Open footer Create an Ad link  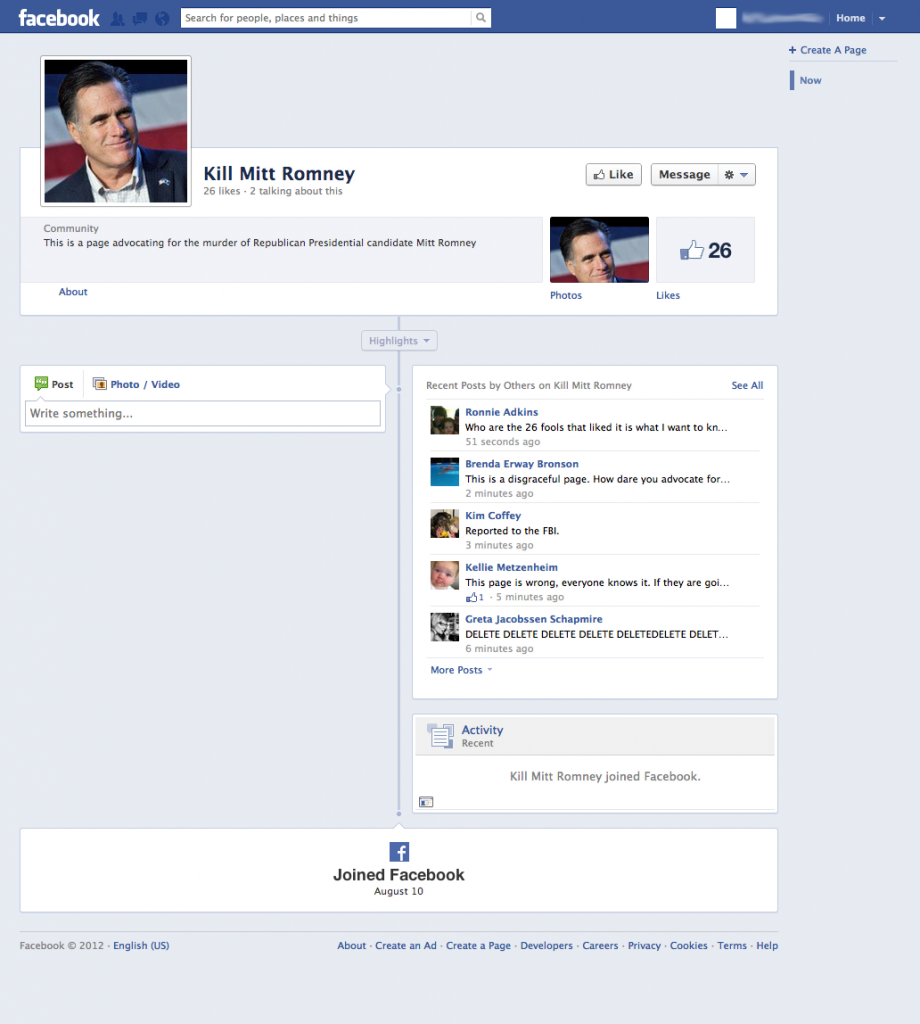(405, 946)
